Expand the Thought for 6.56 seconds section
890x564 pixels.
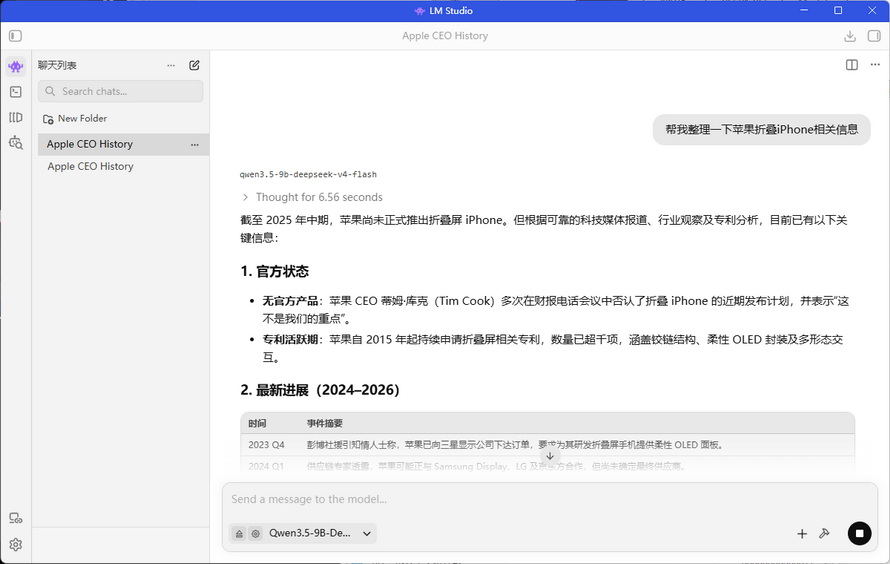point(312,197)
